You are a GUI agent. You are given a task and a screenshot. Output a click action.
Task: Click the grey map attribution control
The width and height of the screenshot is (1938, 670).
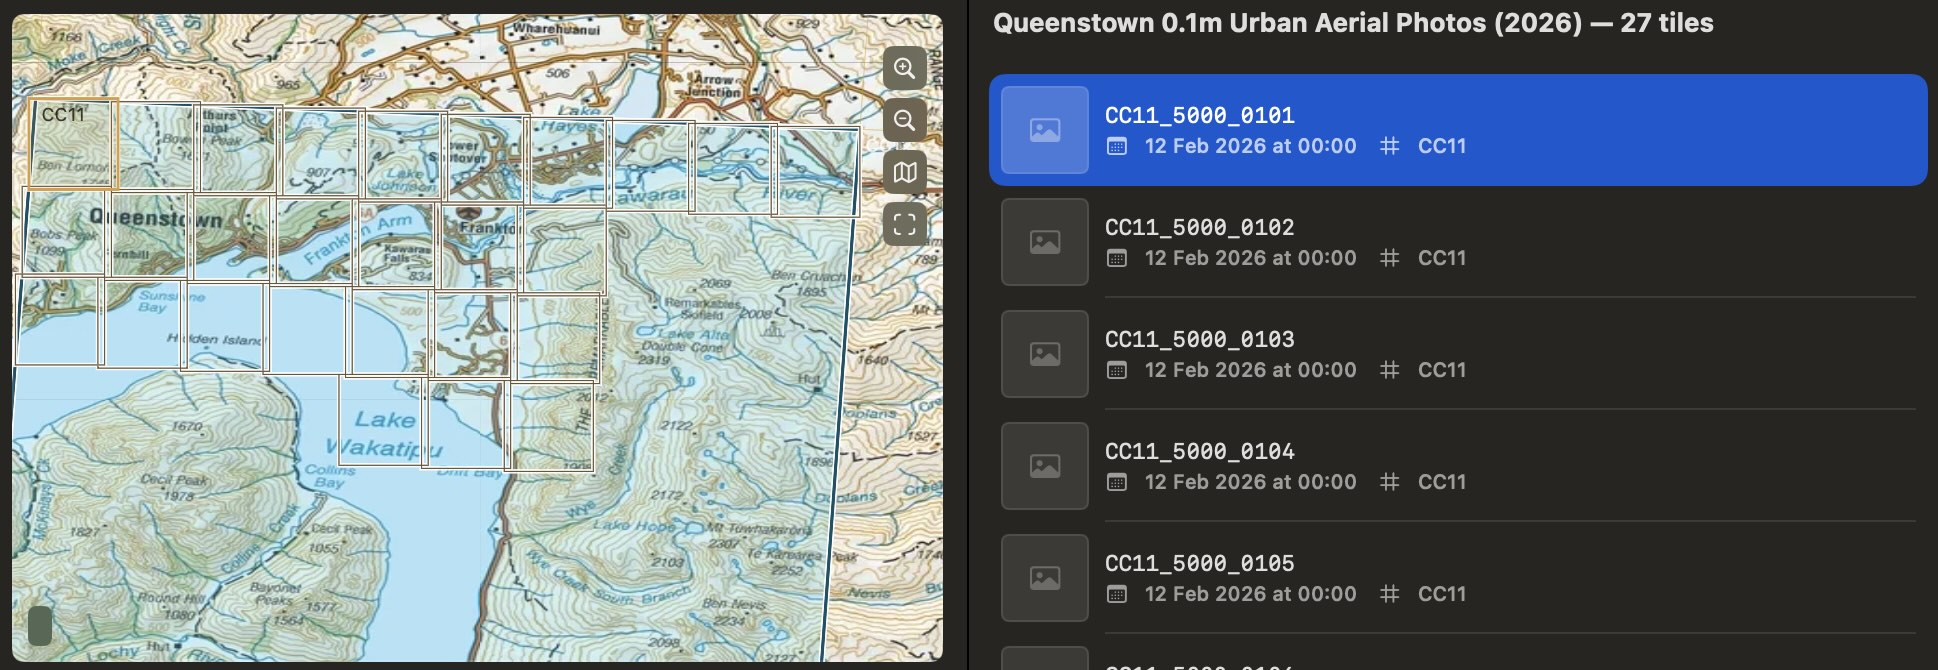pos(39,626)
